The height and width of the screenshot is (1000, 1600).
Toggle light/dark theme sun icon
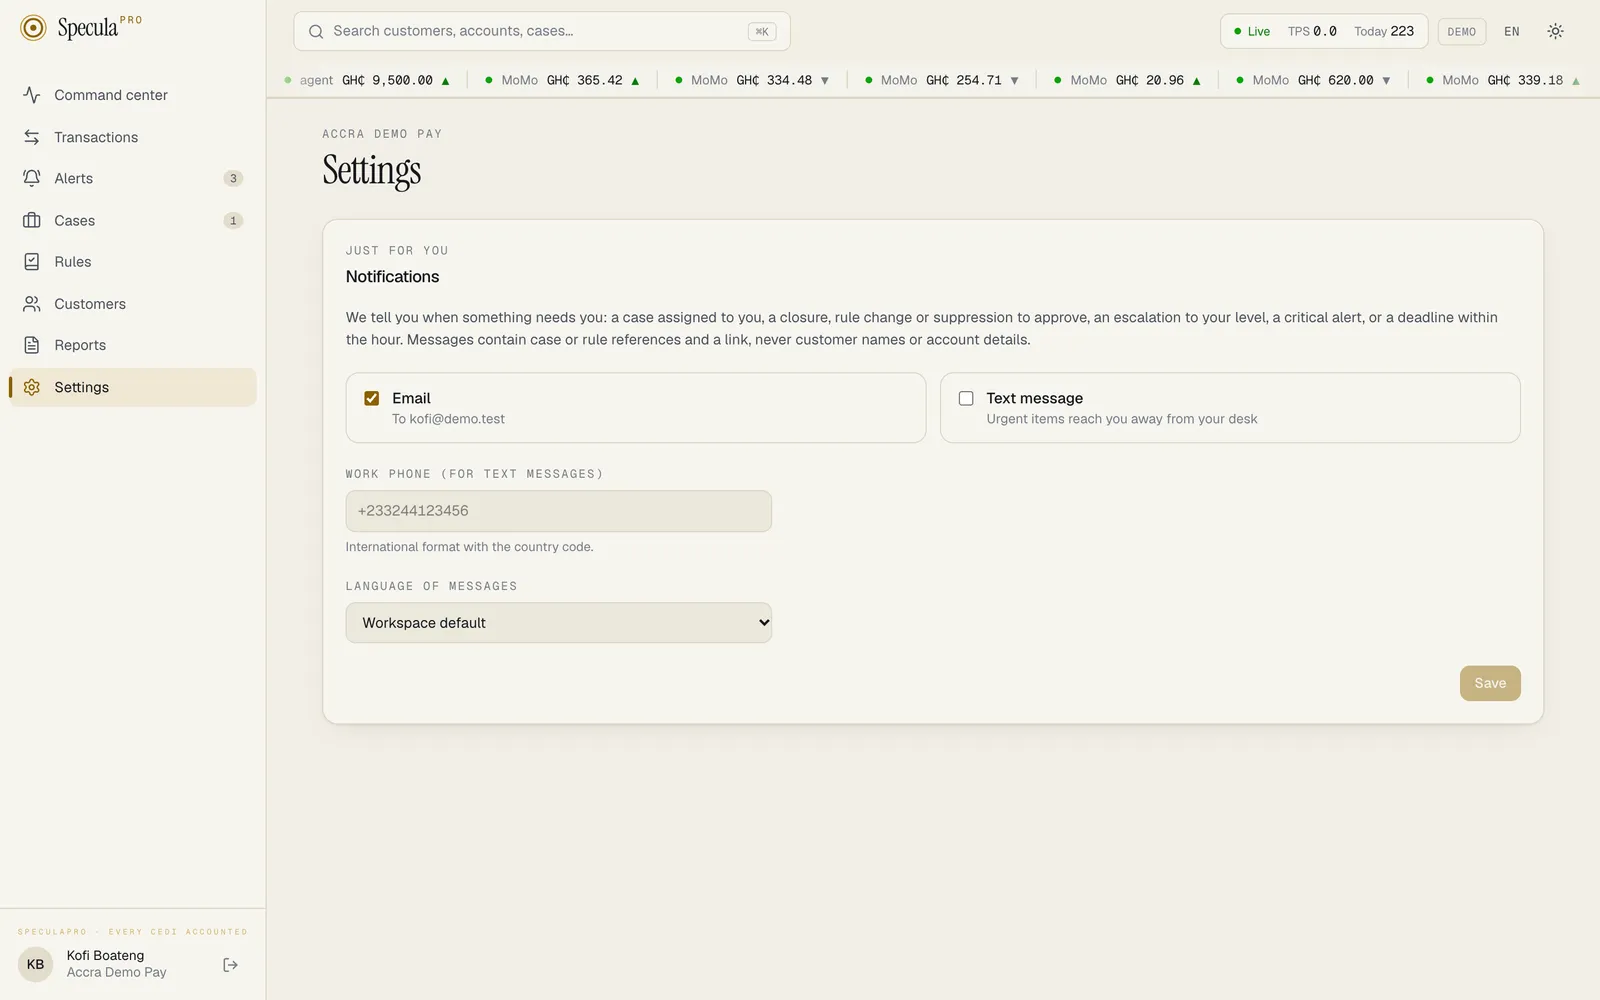[x=1555, y=32]
